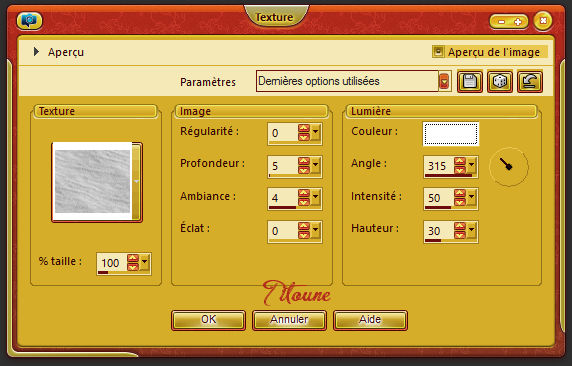
Task: Reset settings to default with the arrow icon
Action: click(530, 81)
